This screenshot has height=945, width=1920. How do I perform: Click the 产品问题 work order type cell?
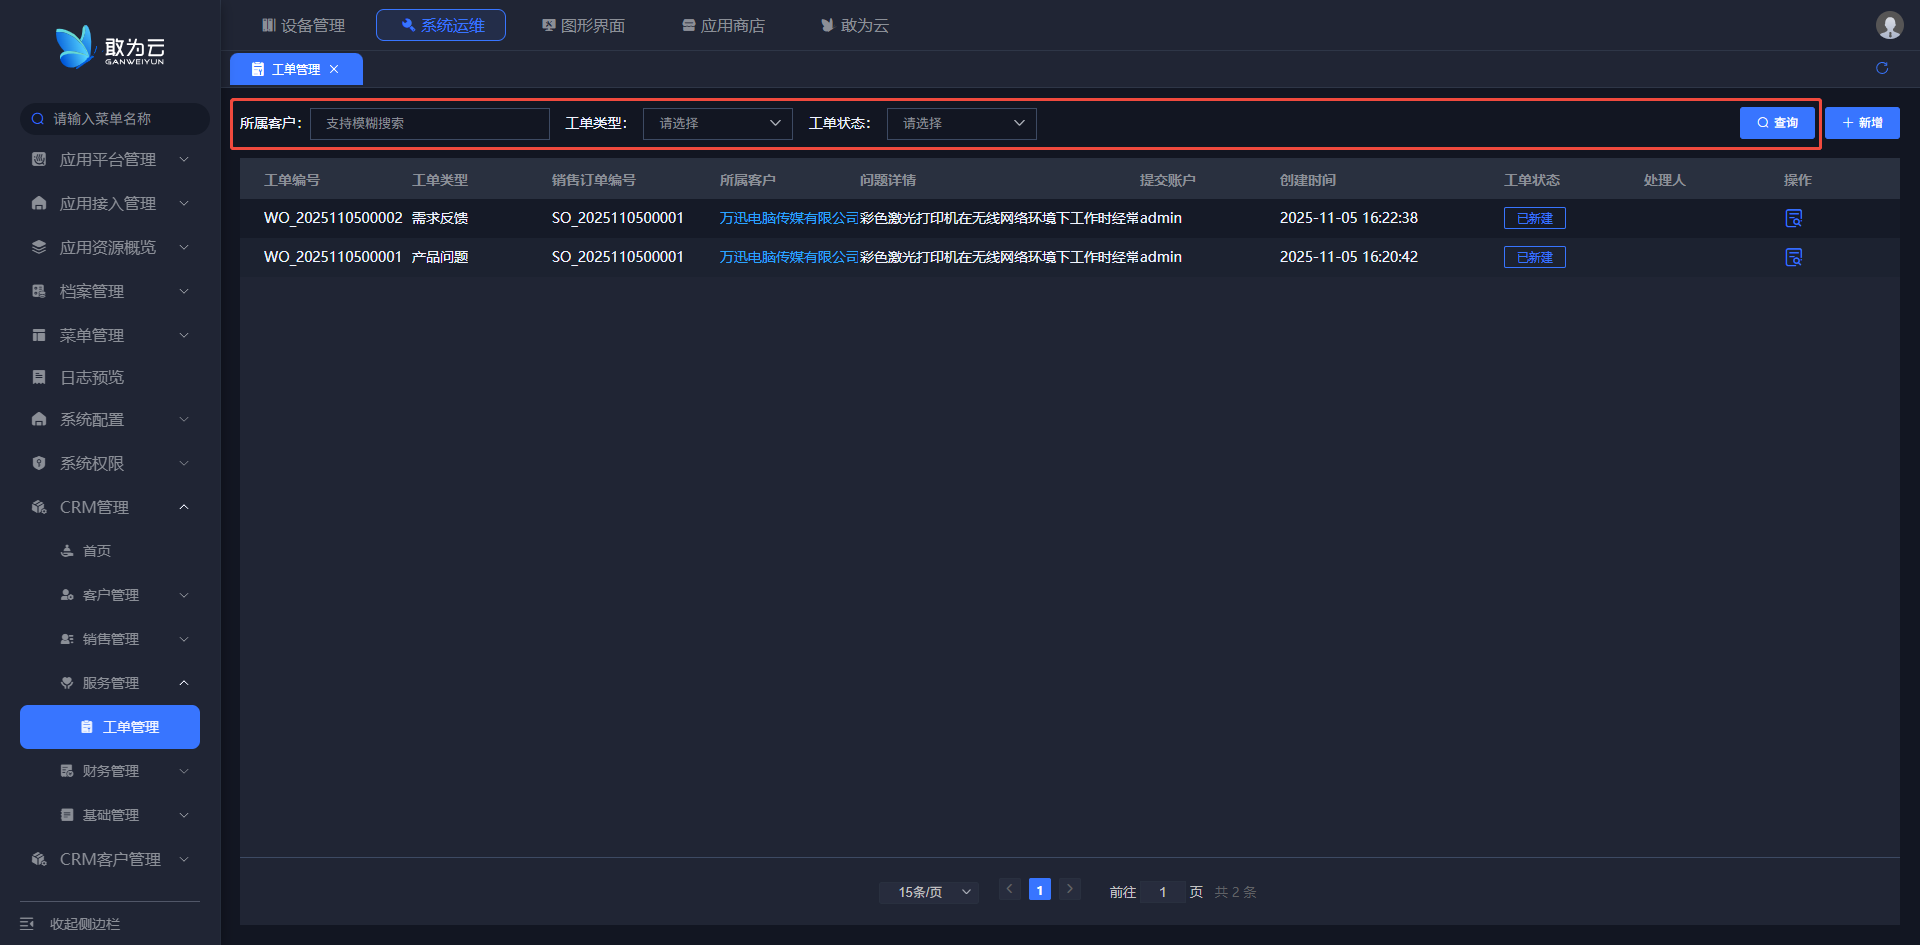[440, 257]
